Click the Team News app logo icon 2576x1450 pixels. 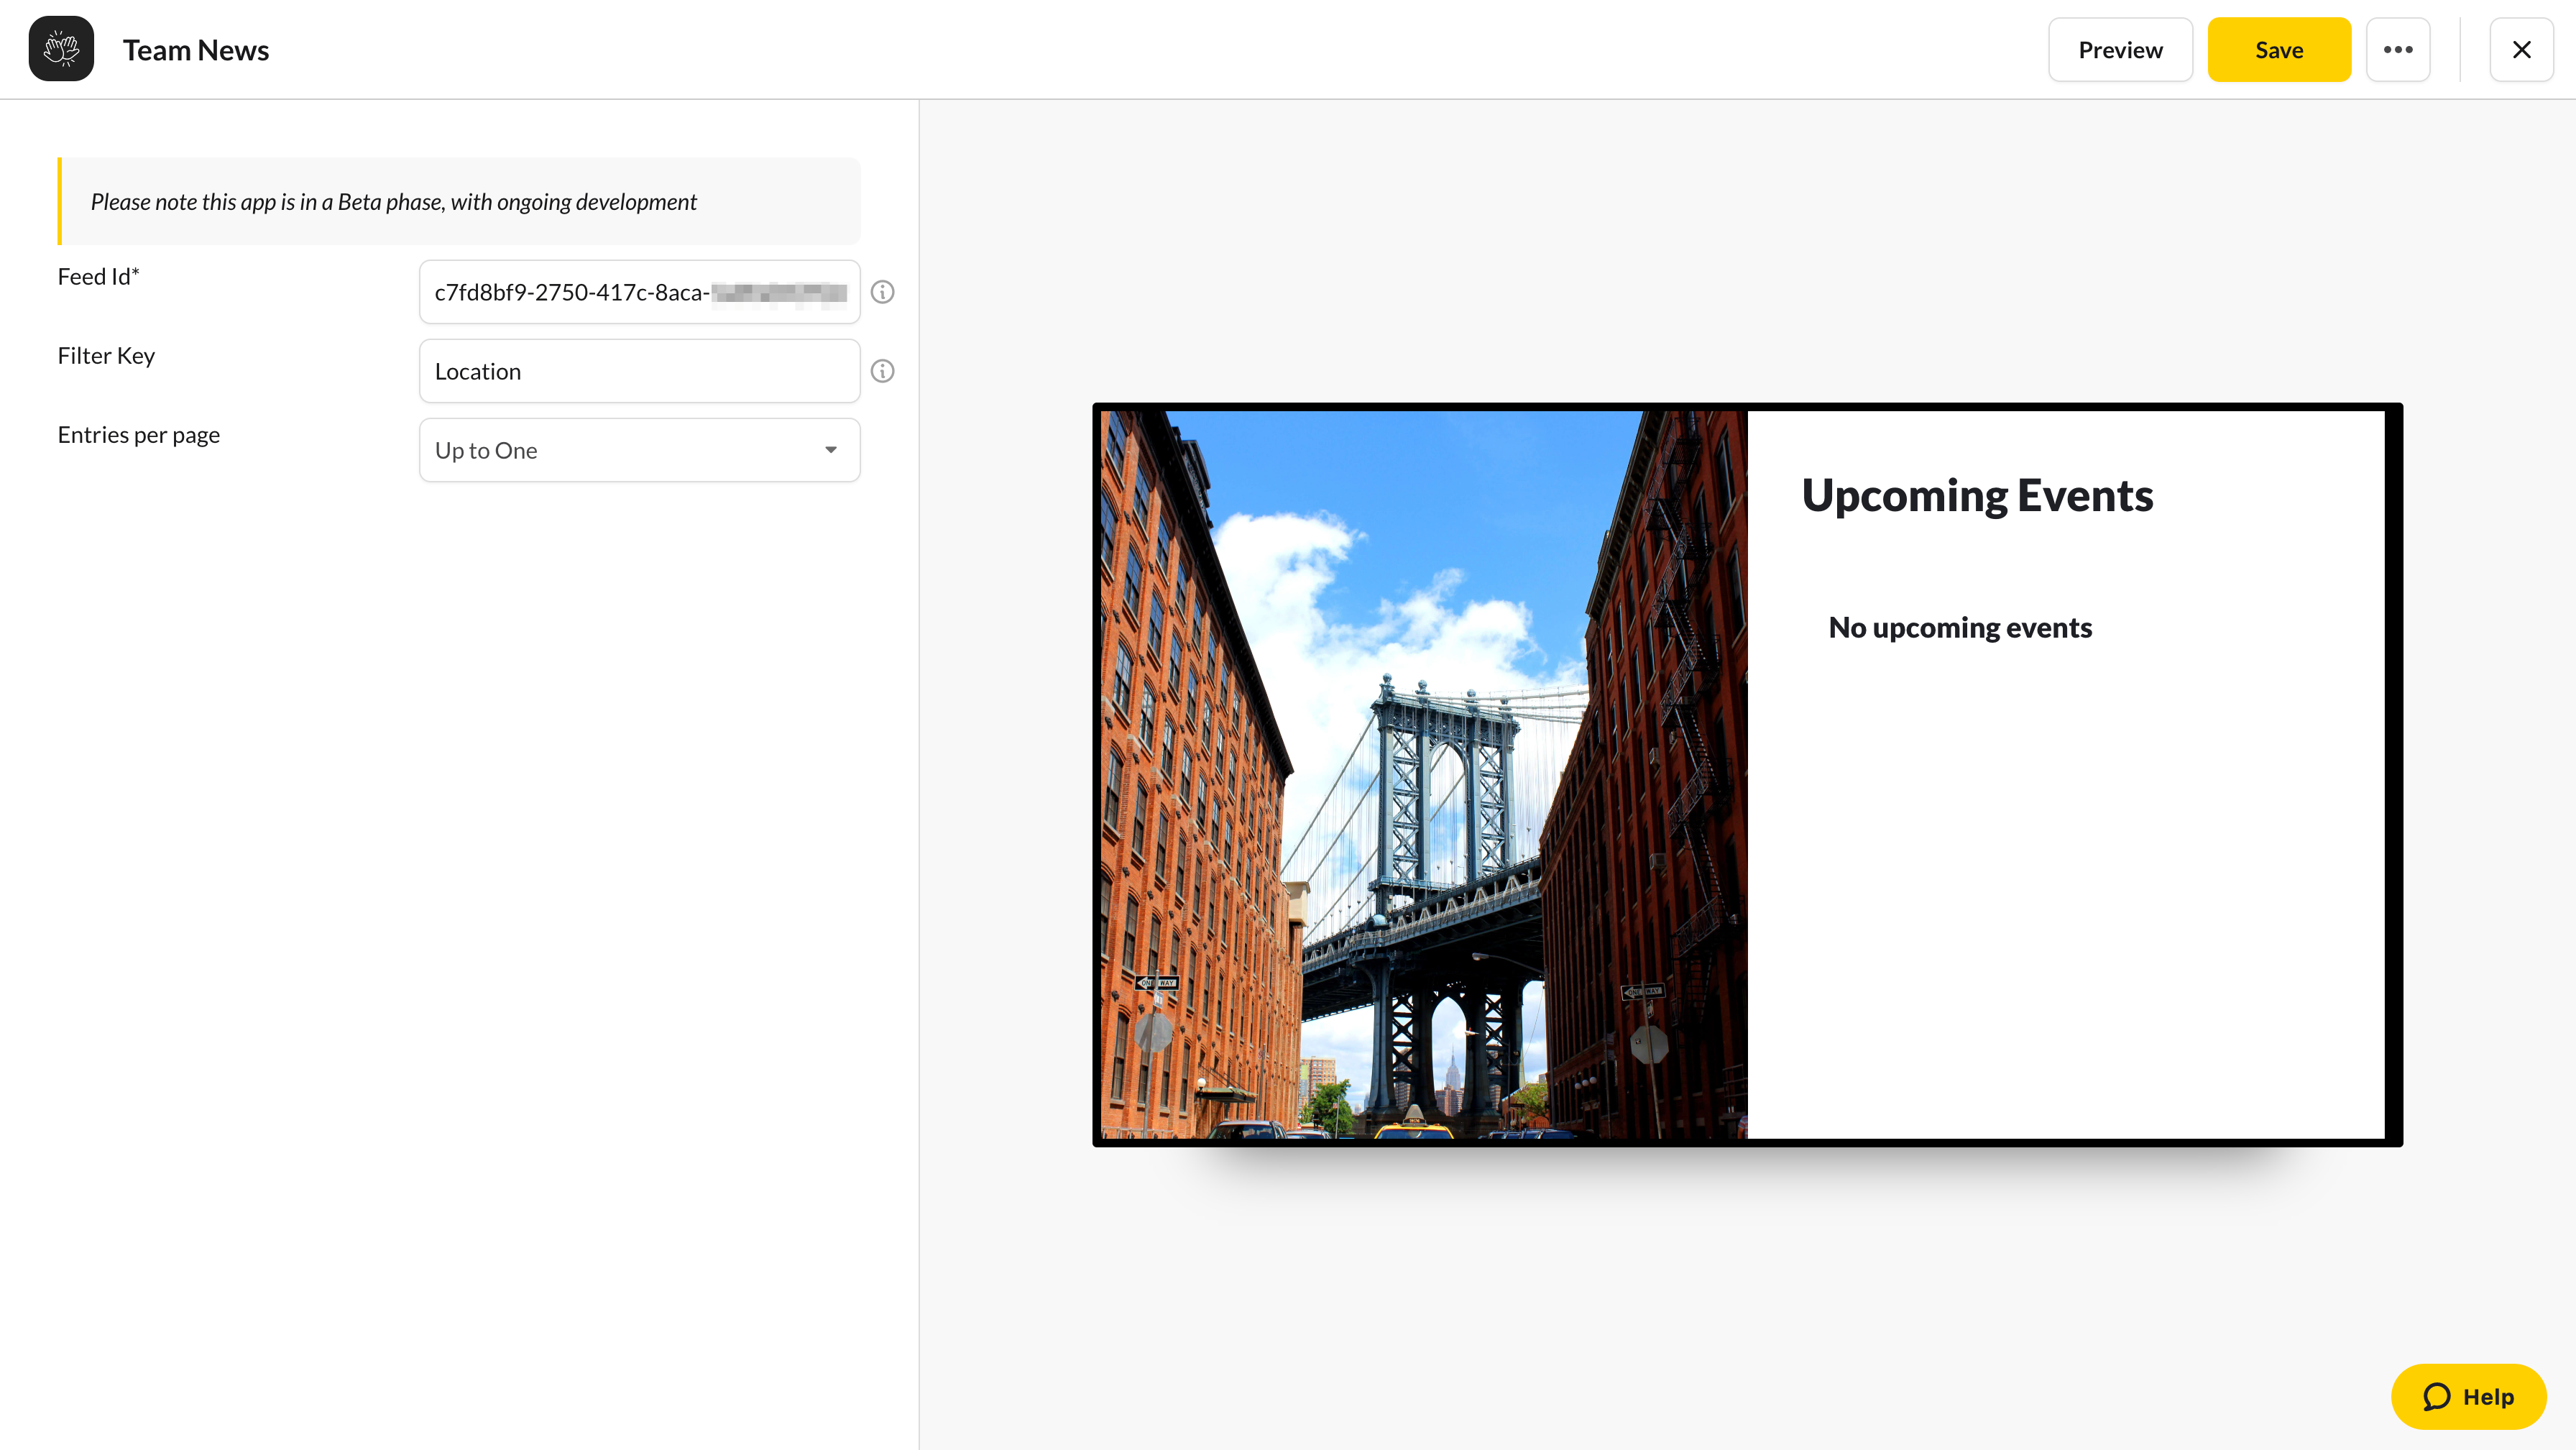61,49
